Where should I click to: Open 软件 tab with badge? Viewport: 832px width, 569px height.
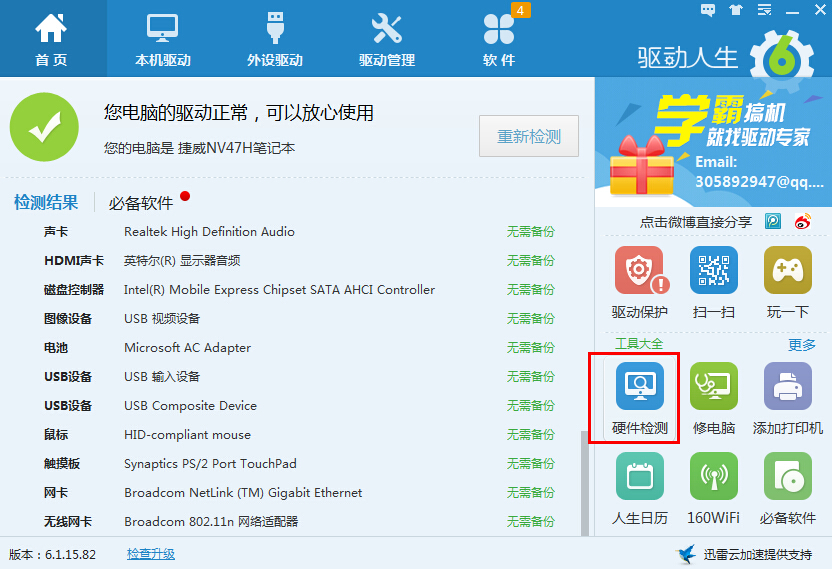click(499, 39)
